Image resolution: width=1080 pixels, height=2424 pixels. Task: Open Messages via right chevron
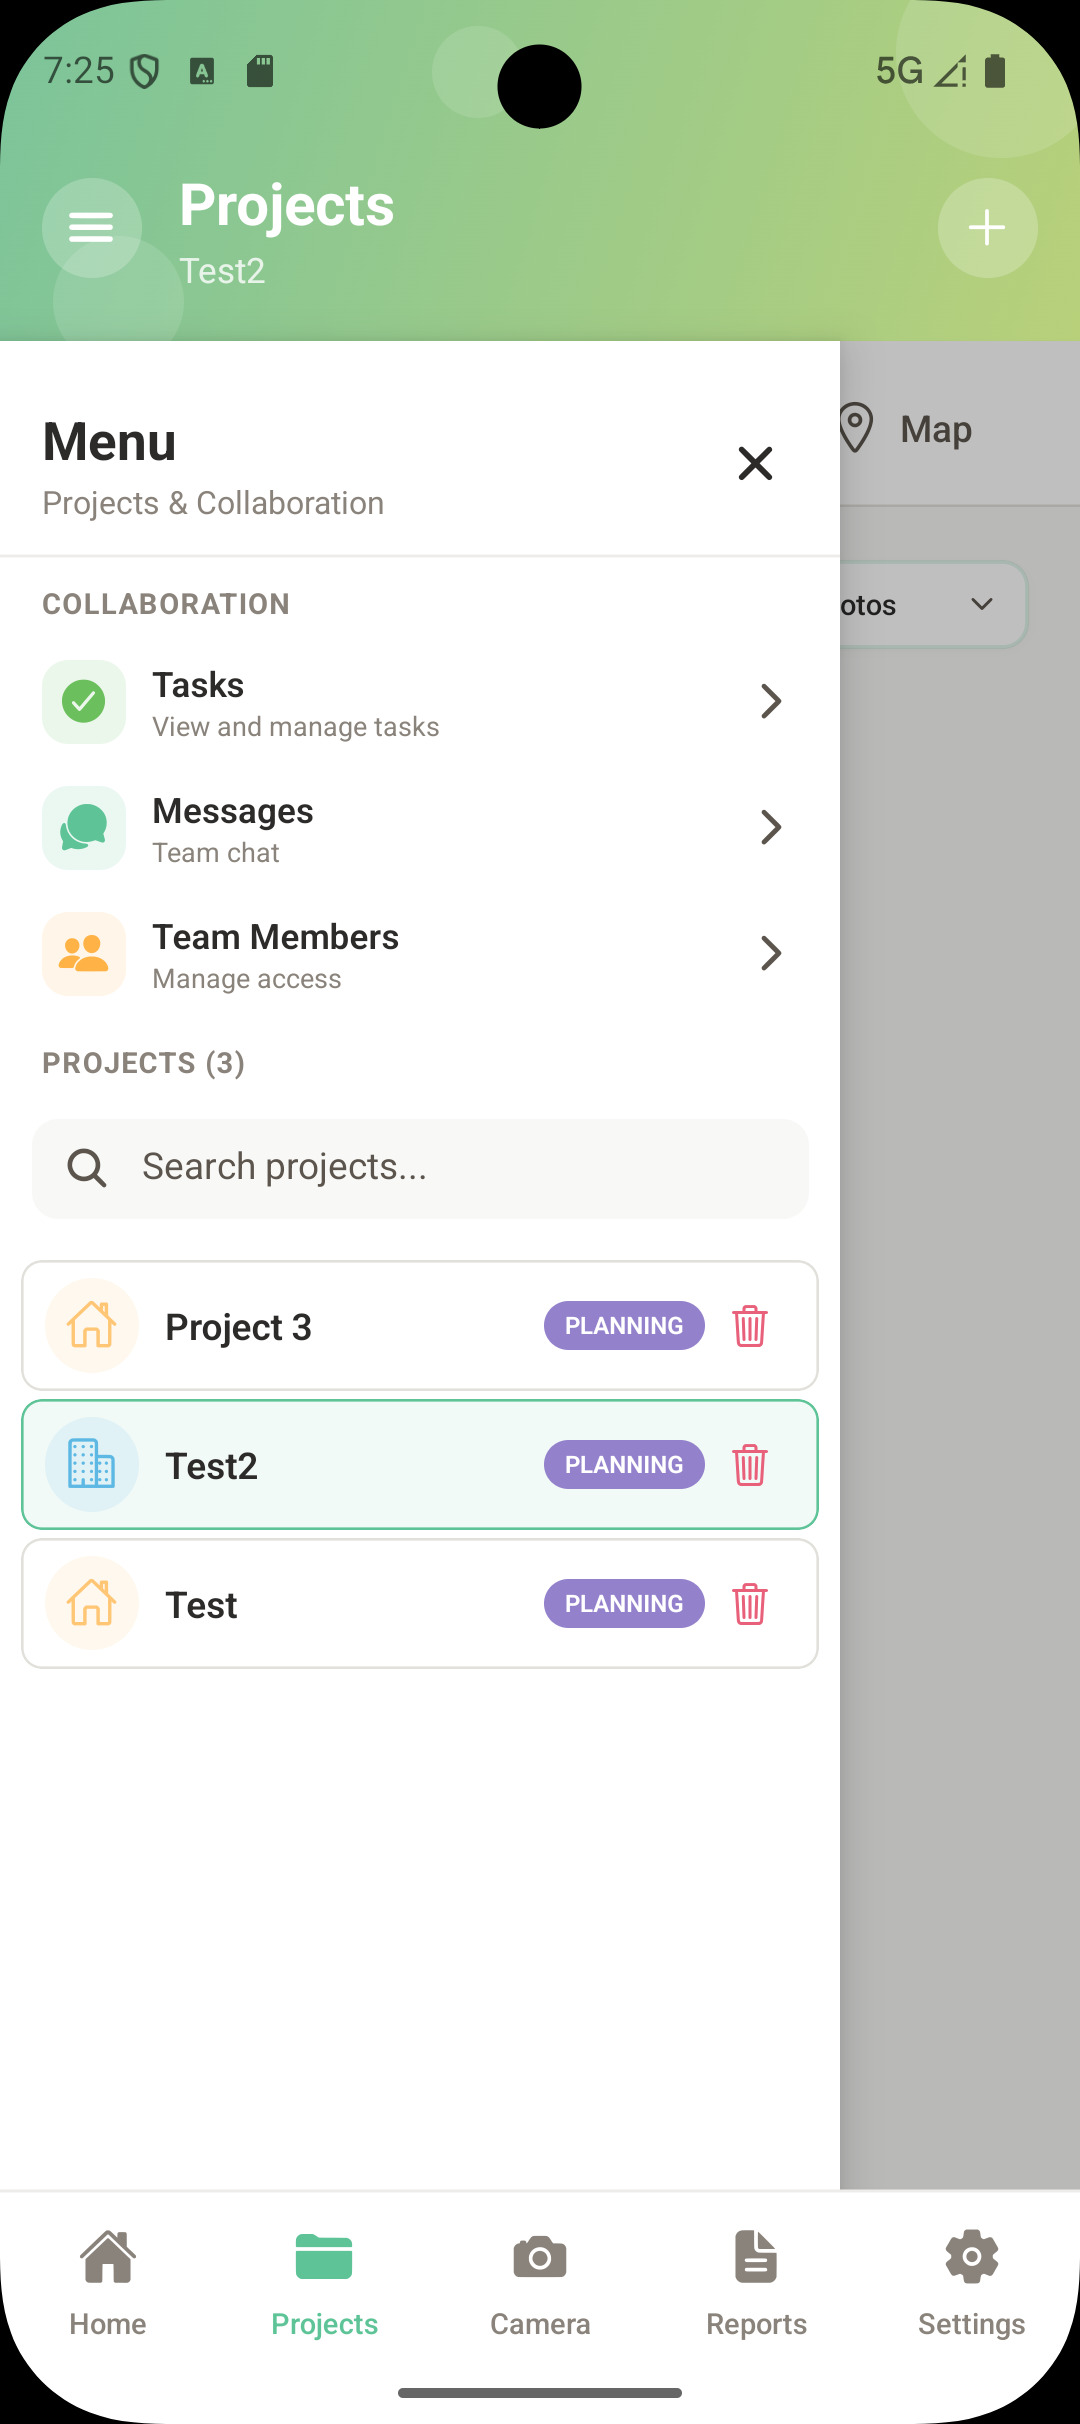click(770, 828)
